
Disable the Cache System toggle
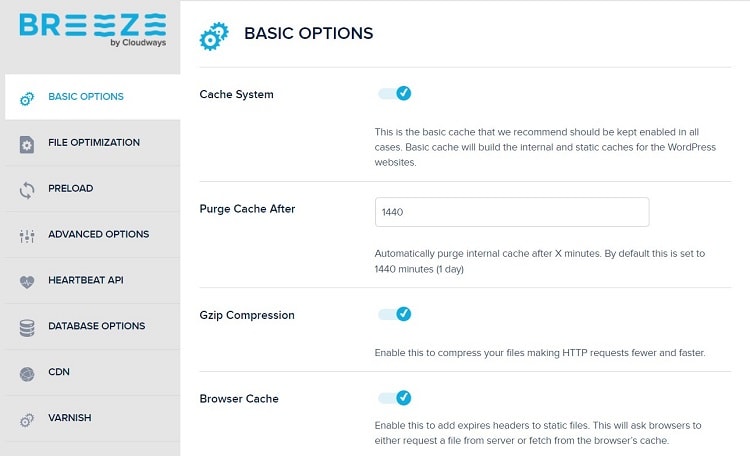click(395, 93)
